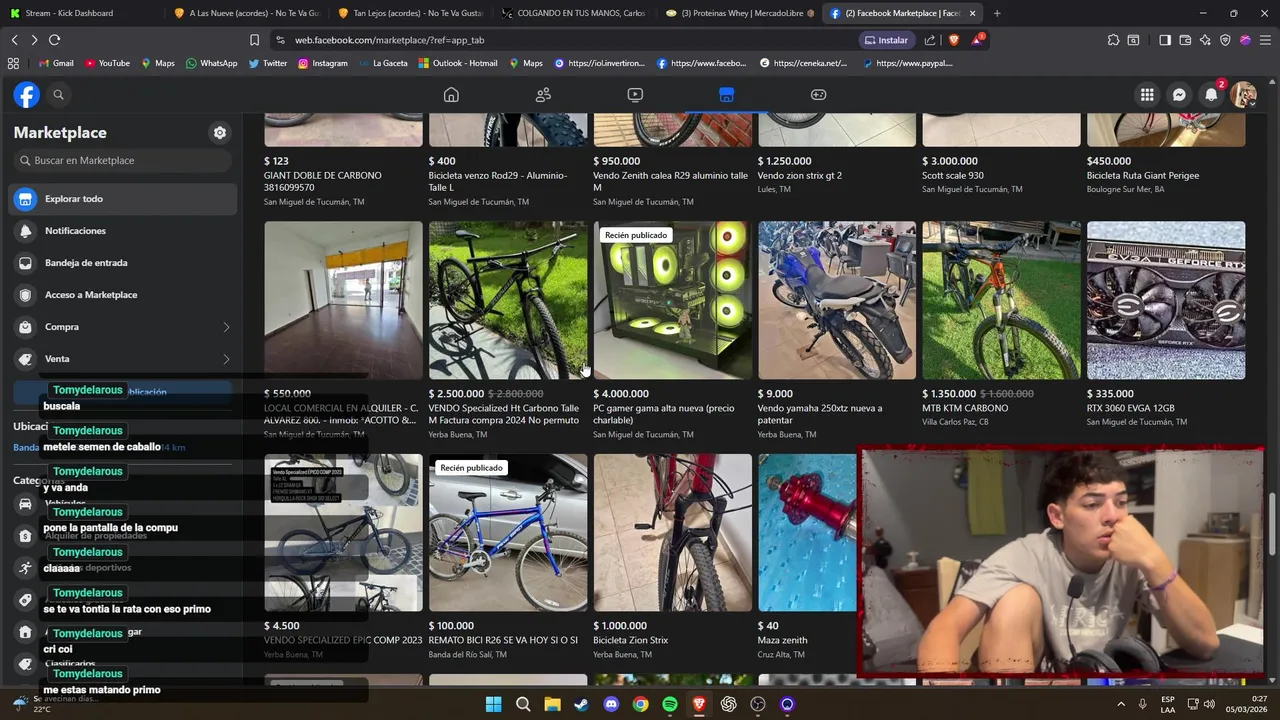This screenshot has height=720, width=1280.
Task: Open Bandeja de entrada
Action: pos(125,263)
